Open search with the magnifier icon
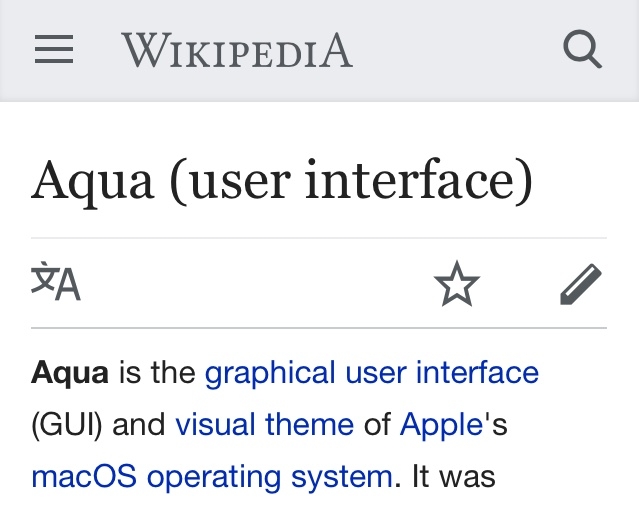 [582, 48]
